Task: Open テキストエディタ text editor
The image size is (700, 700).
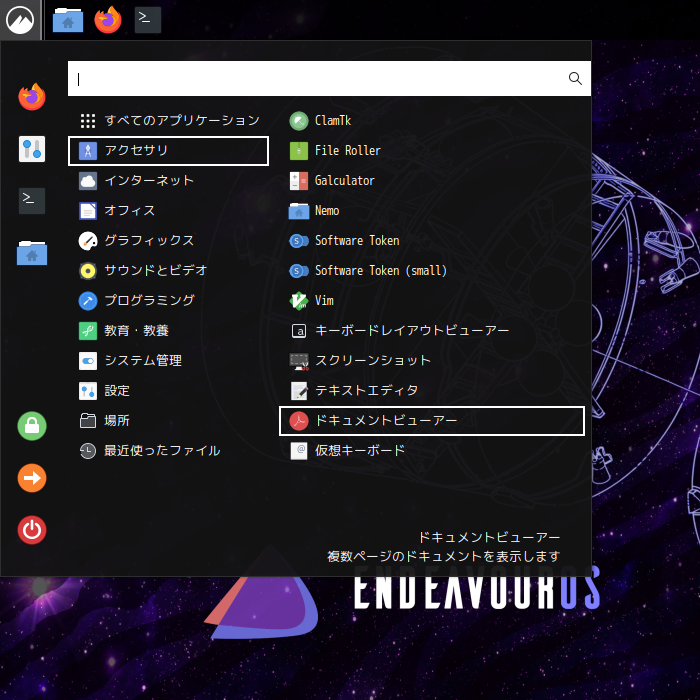Action: click(x=432, y=391)
